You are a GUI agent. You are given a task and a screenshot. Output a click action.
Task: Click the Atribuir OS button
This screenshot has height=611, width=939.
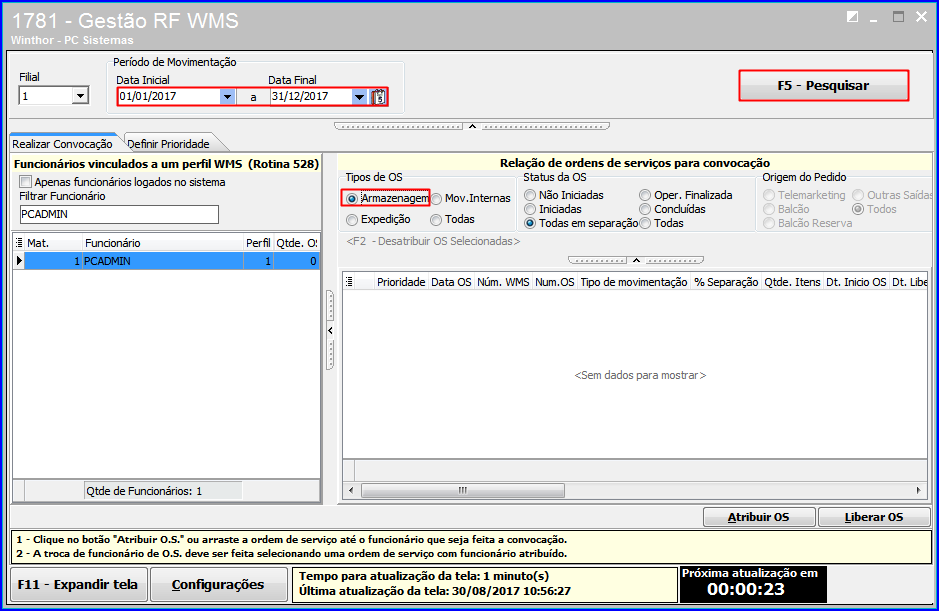coord(759,517)
